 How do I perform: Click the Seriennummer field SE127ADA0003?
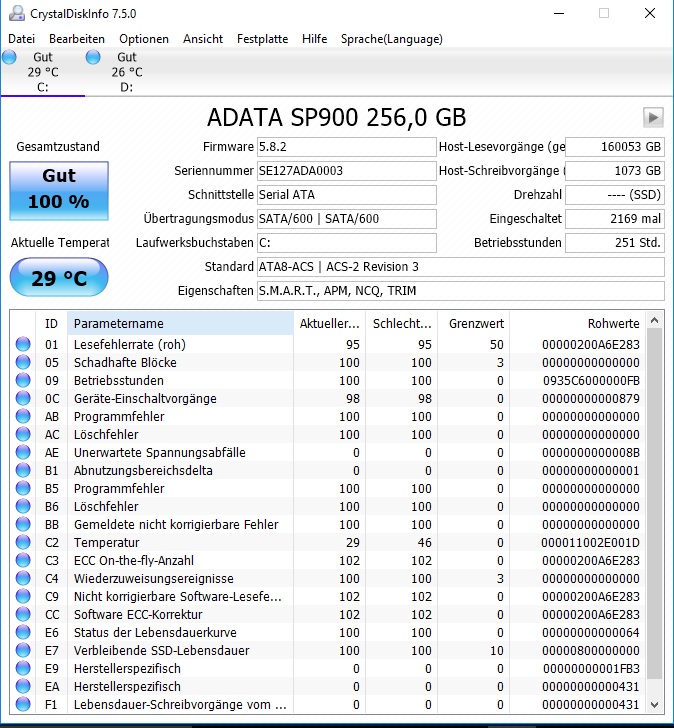347,171
